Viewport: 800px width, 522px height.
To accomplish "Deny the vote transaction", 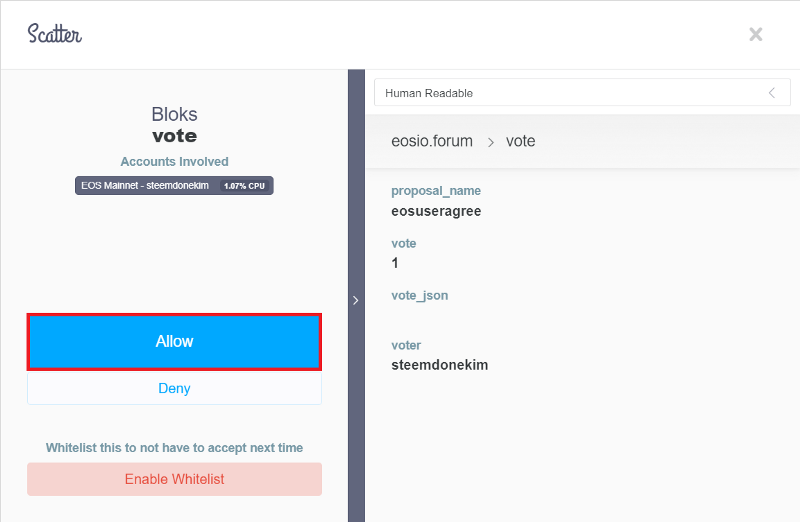I will (x=174, y=388).
